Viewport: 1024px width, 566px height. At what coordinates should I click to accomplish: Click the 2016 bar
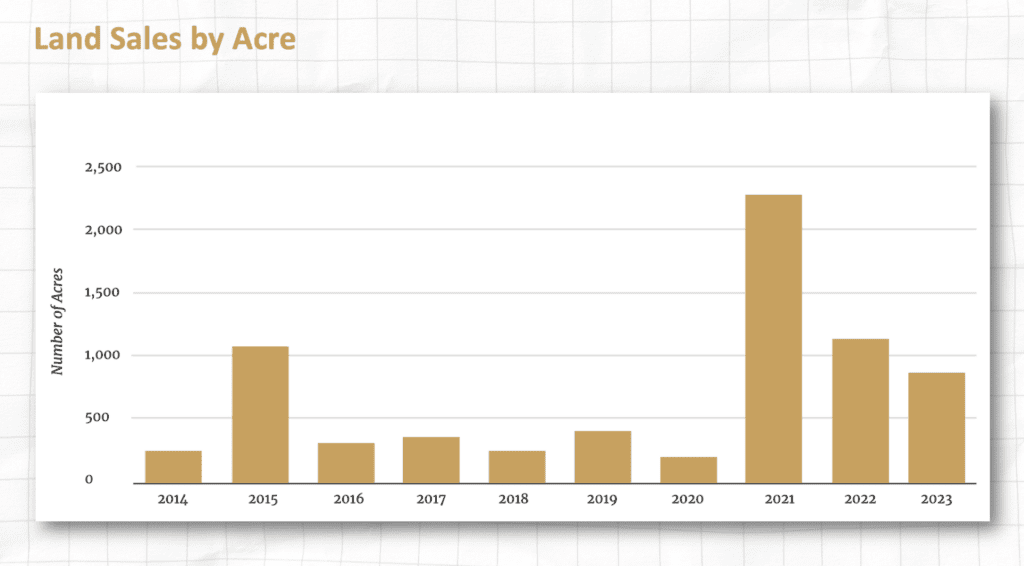(x=346, y=462)
